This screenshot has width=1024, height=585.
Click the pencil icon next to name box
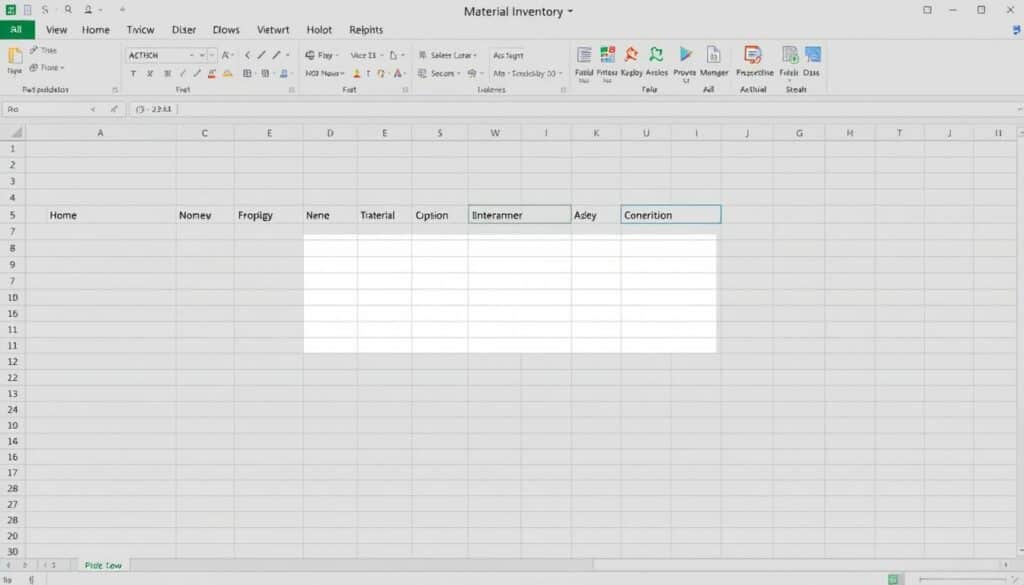coord(114,109)
